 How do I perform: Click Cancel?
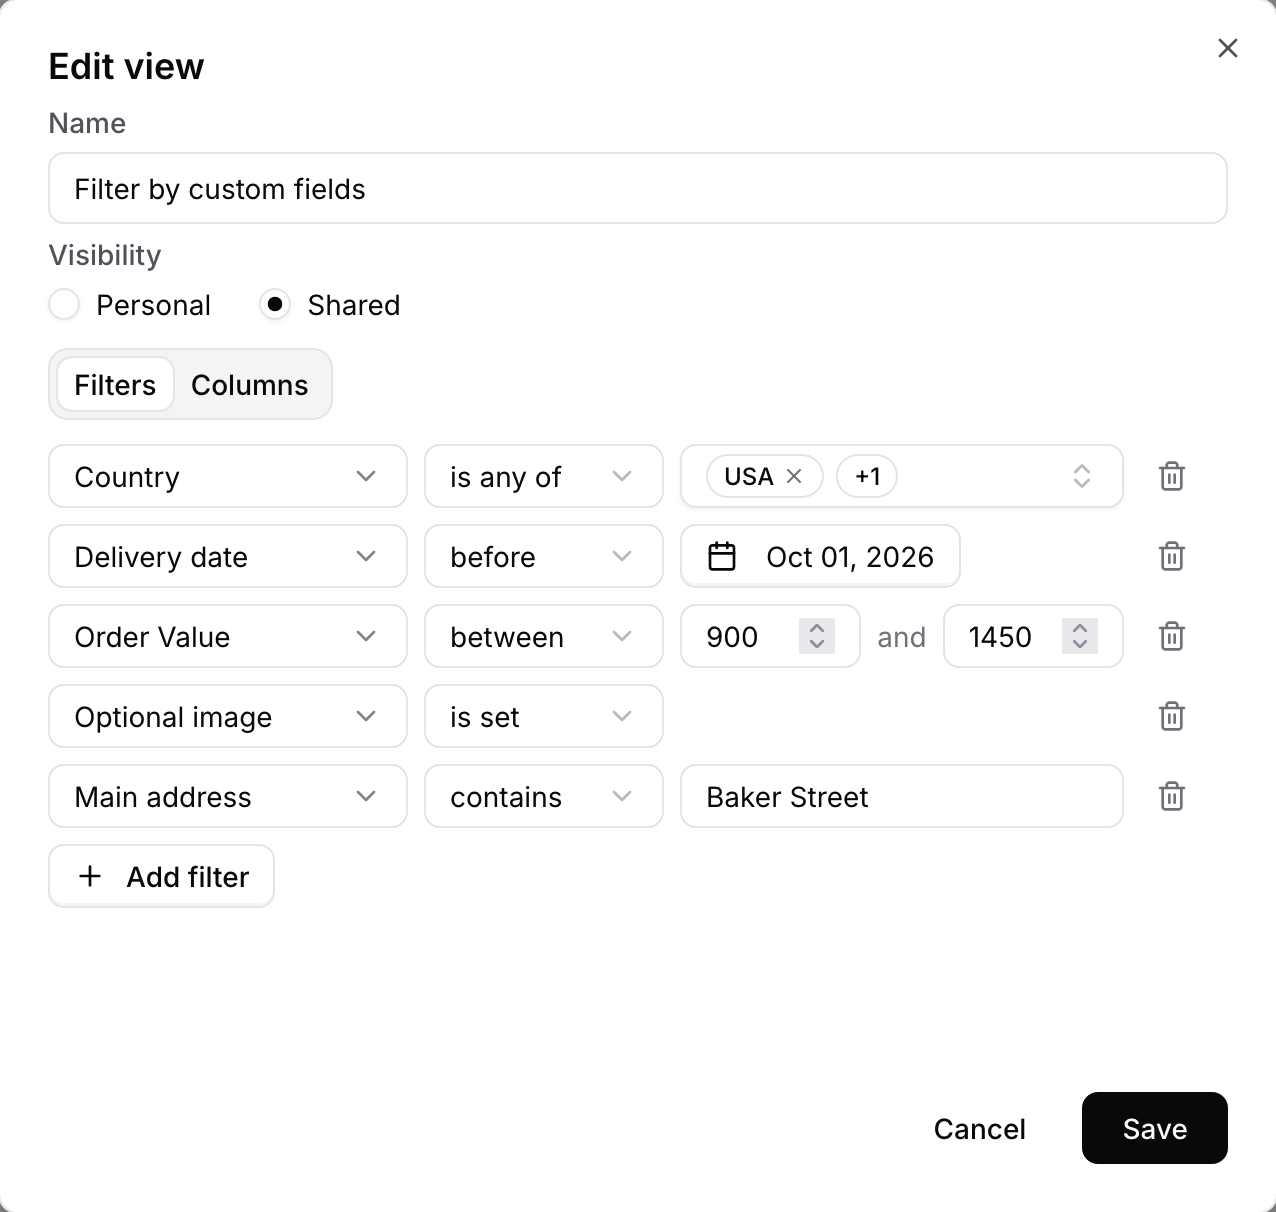[980, 1128]
